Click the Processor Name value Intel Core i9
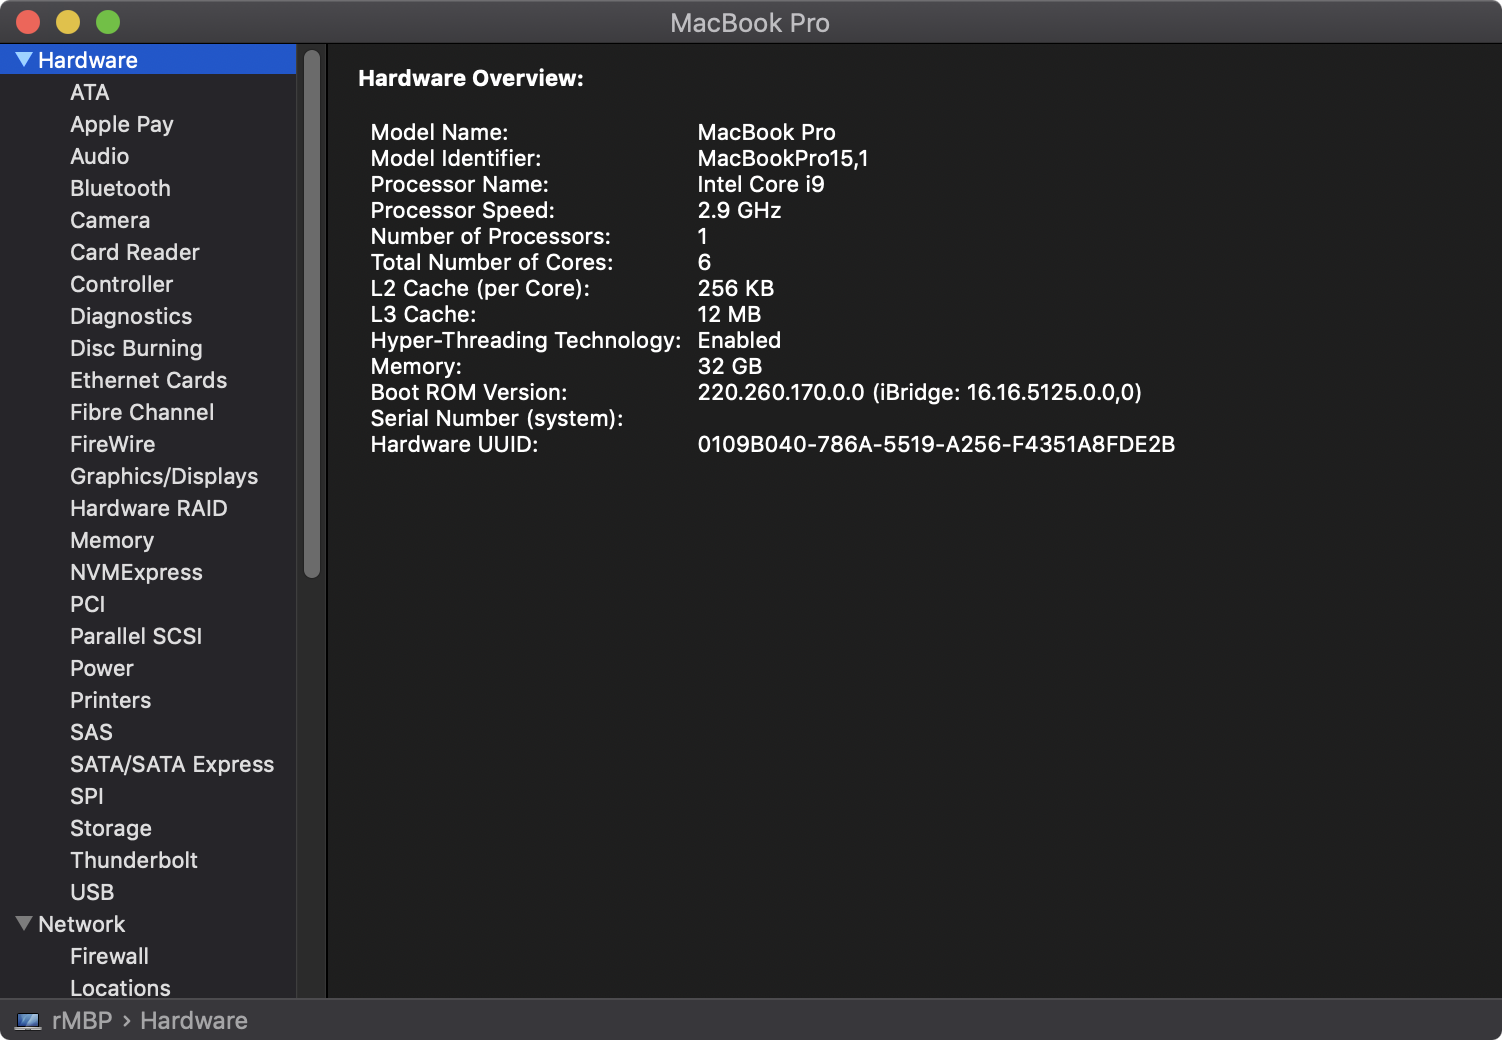 761,184
